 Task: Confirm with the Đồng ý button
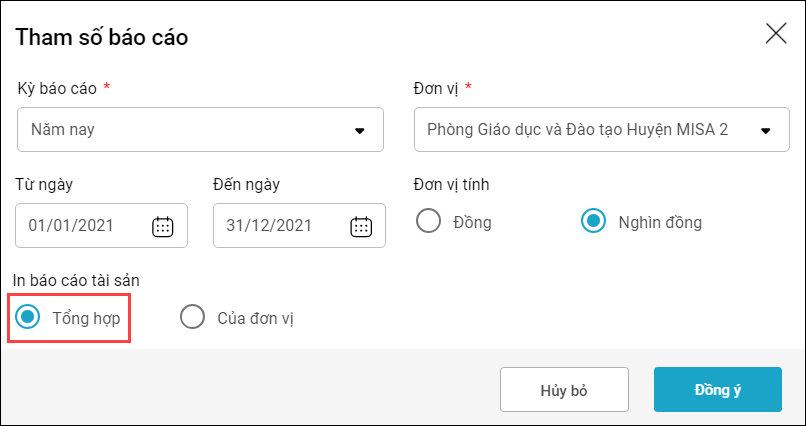[718, 390]
